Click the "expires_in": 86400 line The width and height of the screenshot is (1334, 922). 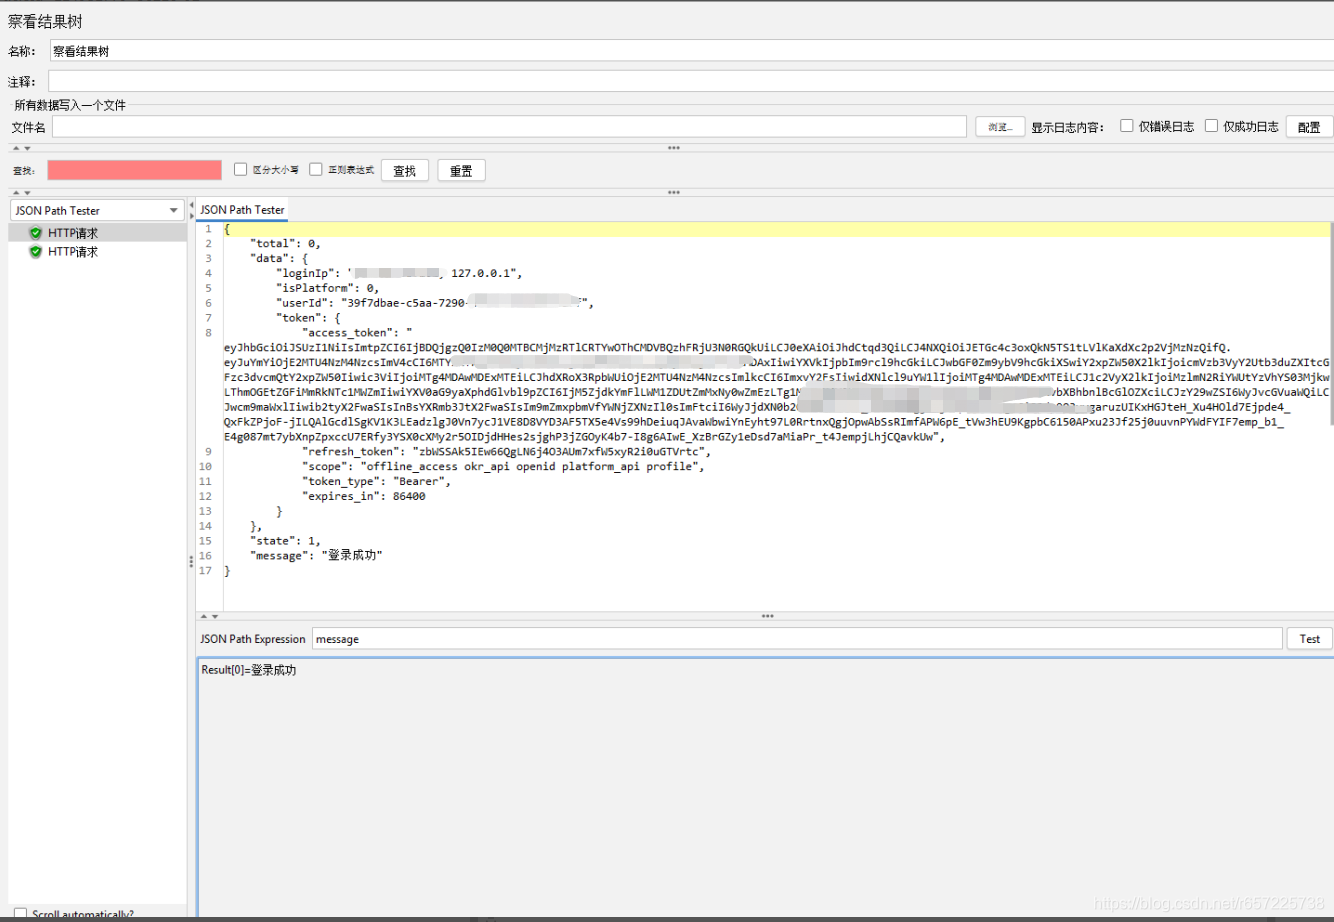coord(363,496)
